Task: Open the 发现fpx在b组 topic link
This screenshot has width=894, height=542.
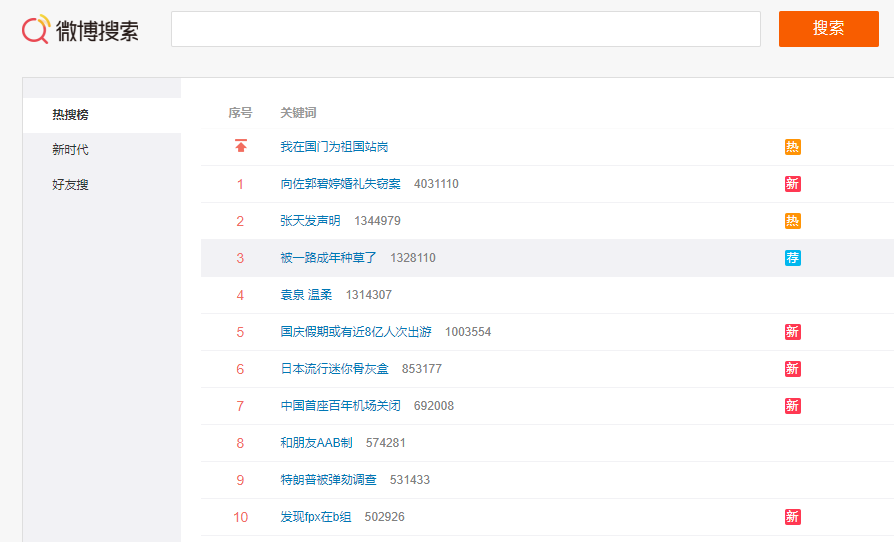Action: pos(316,517)
